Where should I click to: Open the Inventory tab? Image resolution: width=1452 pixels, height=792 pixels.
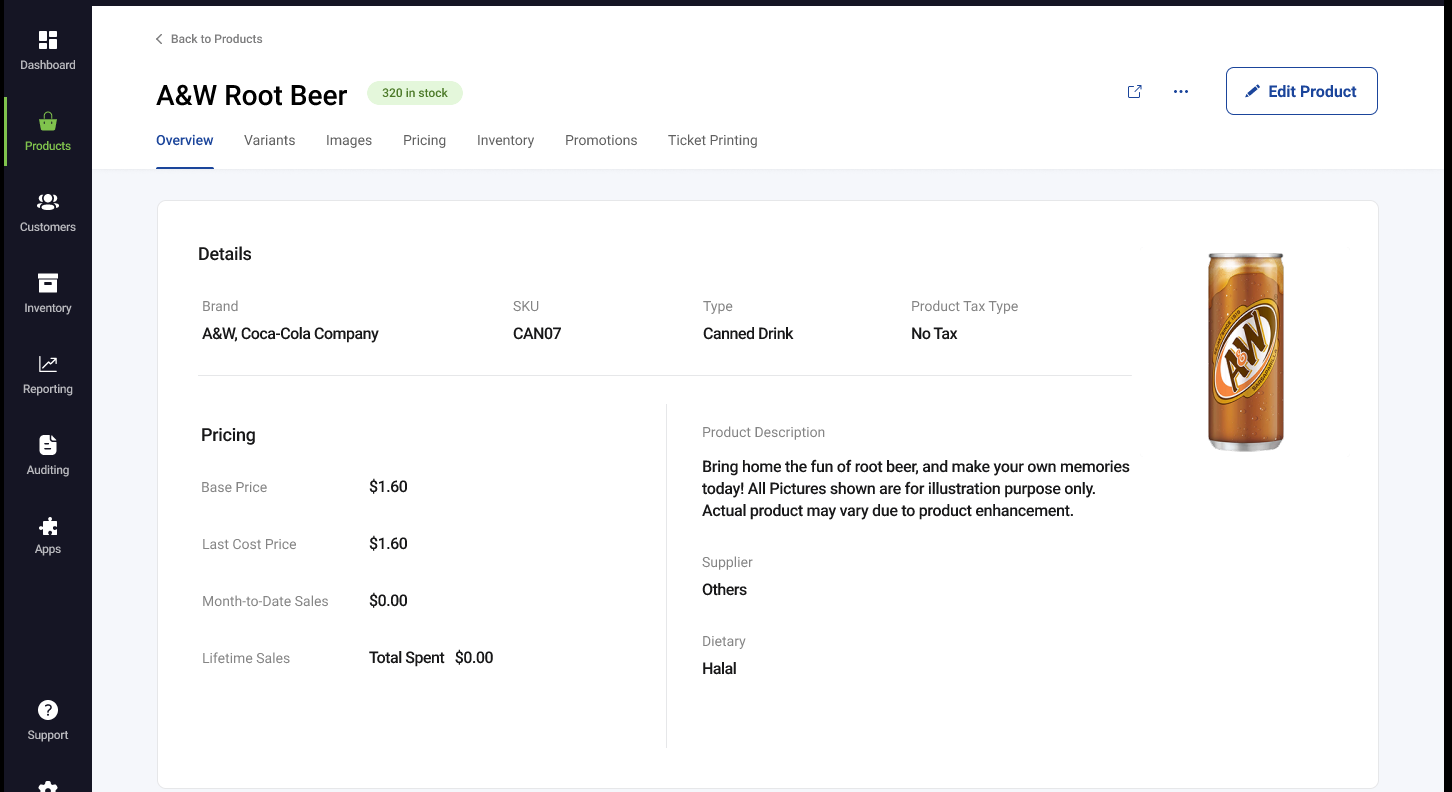(x=505, y=140)
